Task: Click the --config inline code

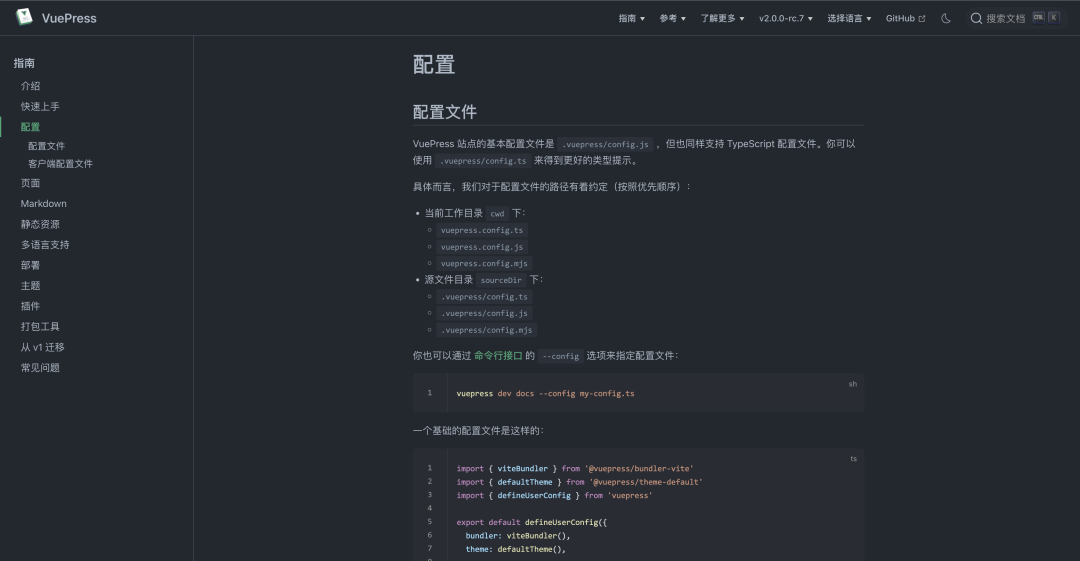Action: [560, 356]
